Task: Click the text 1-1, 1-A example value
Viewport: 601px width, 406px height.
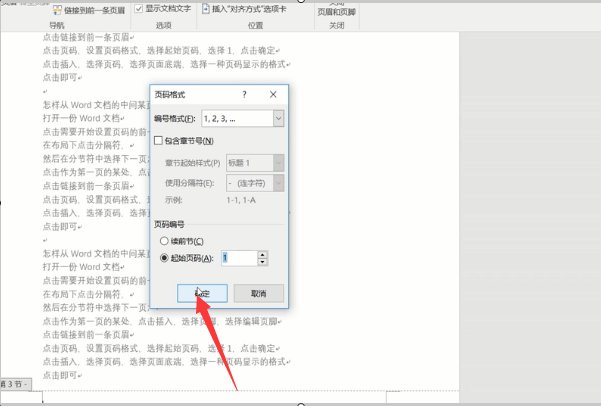Action: [241, 200]
